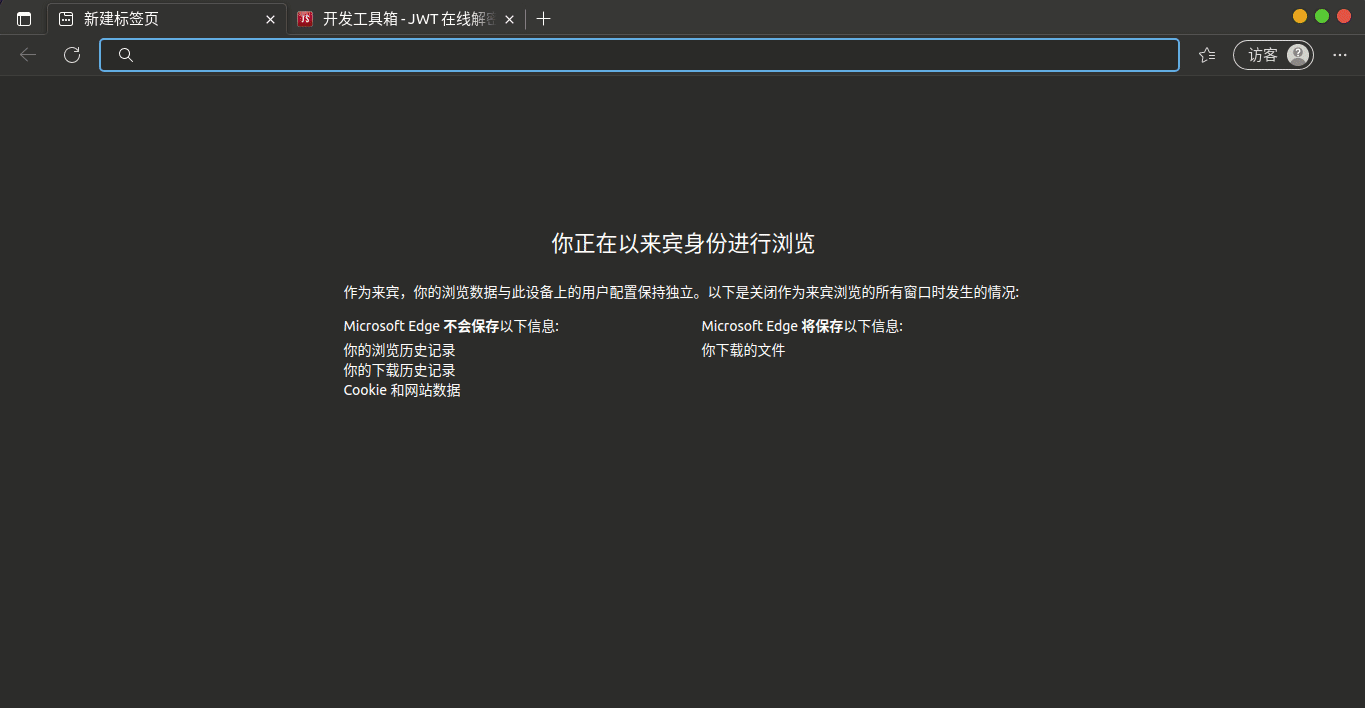Open the favorites star icon
1365x708 pixels.
[1207, 55]
